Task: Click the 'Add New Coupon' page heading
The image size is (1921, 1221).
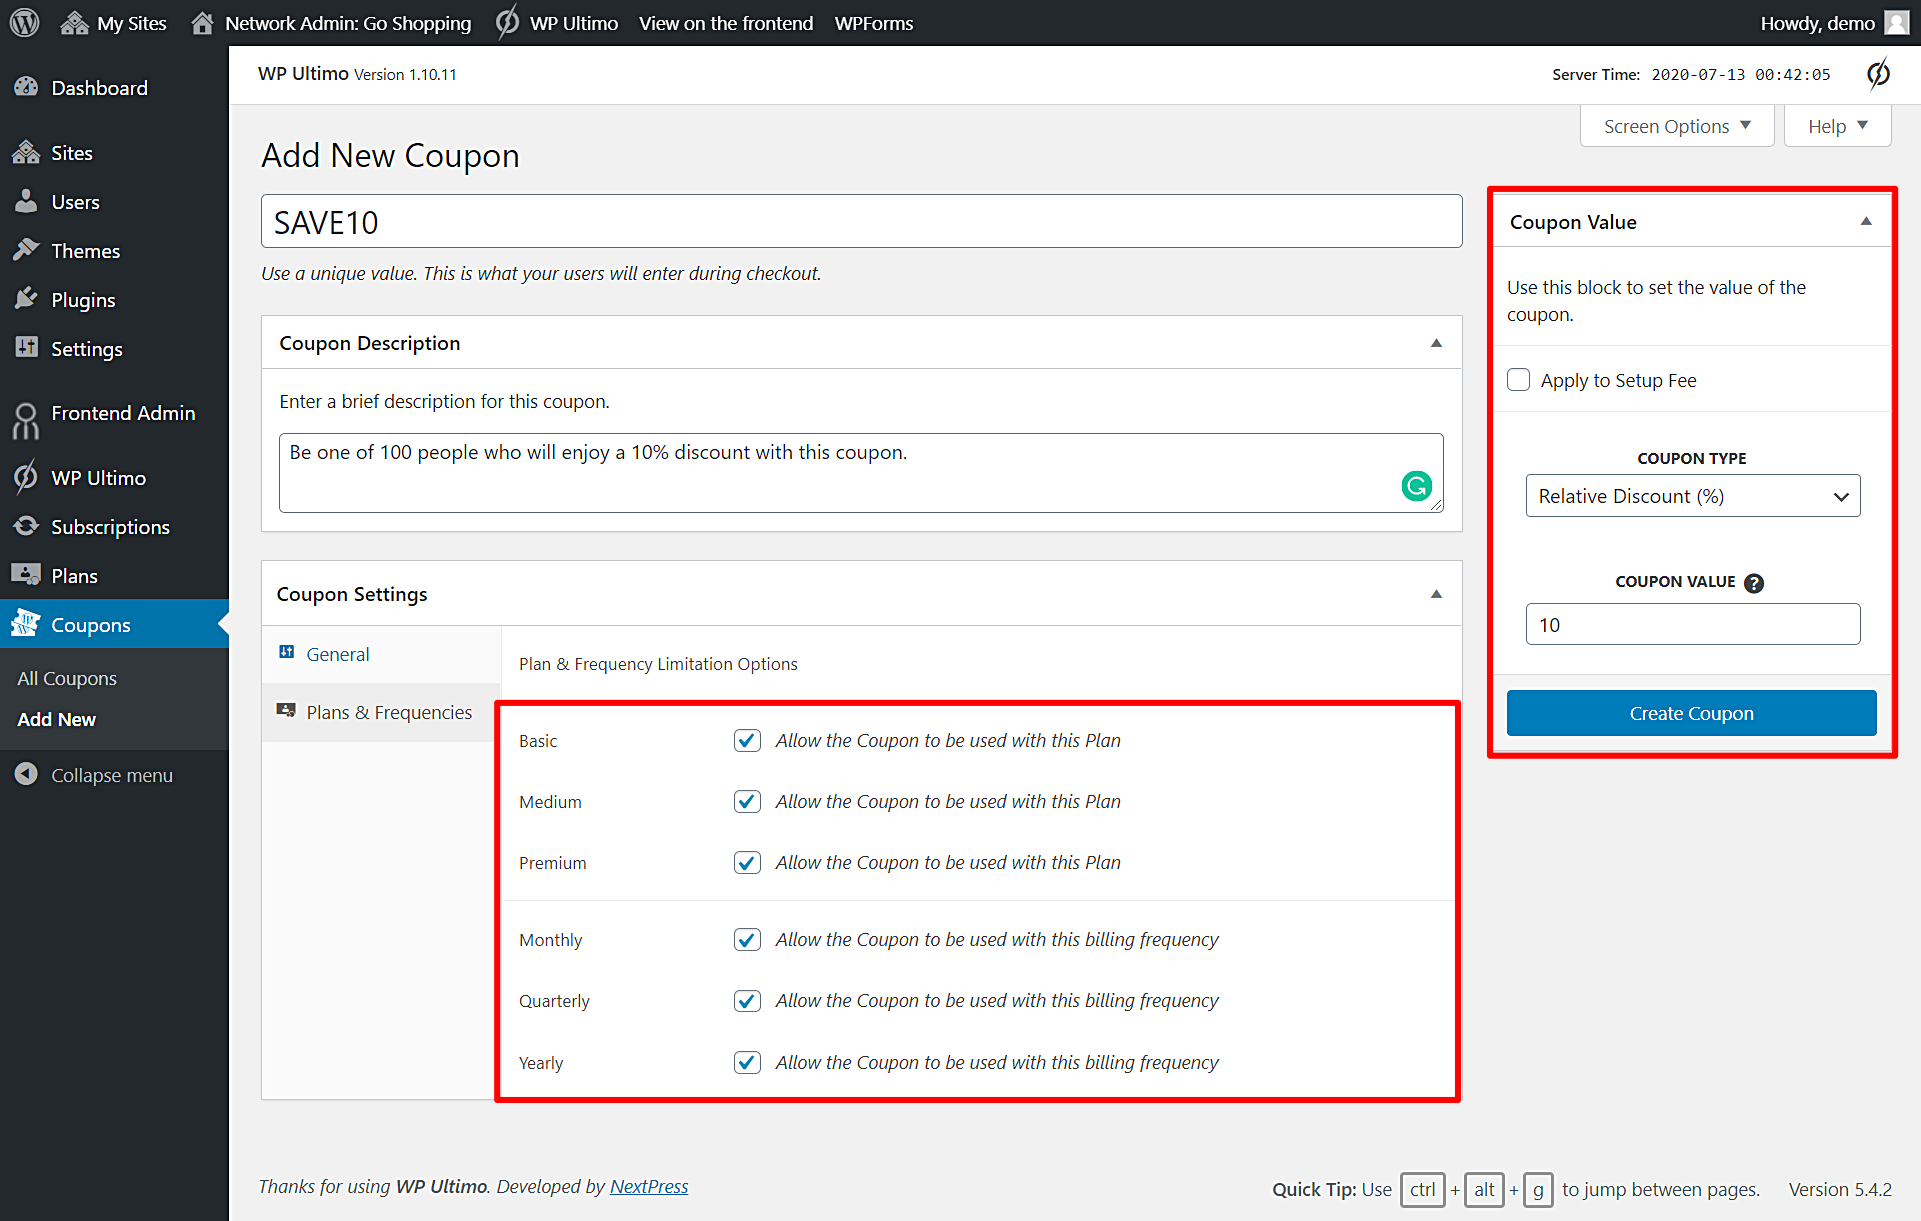Action: coord(390,155)
